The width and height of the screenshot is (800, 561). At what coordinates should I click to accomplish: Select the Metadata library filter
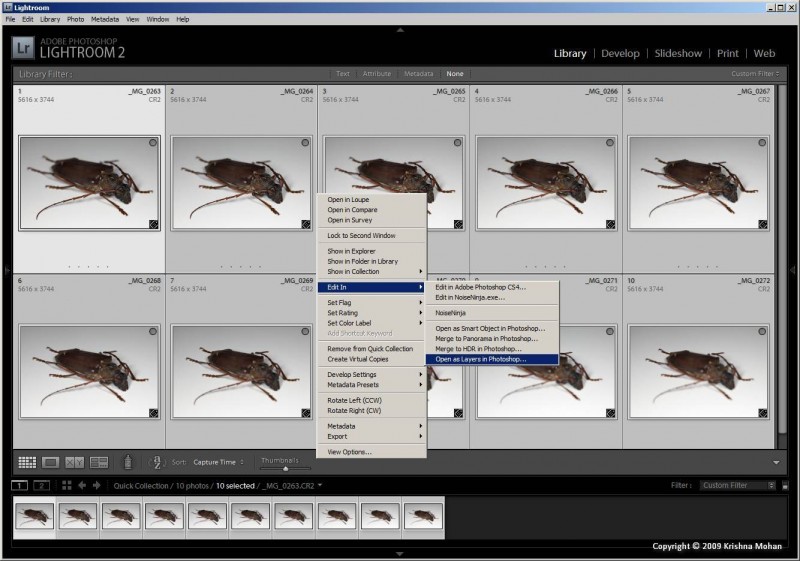pyautogui.click(x=418, y=74)
